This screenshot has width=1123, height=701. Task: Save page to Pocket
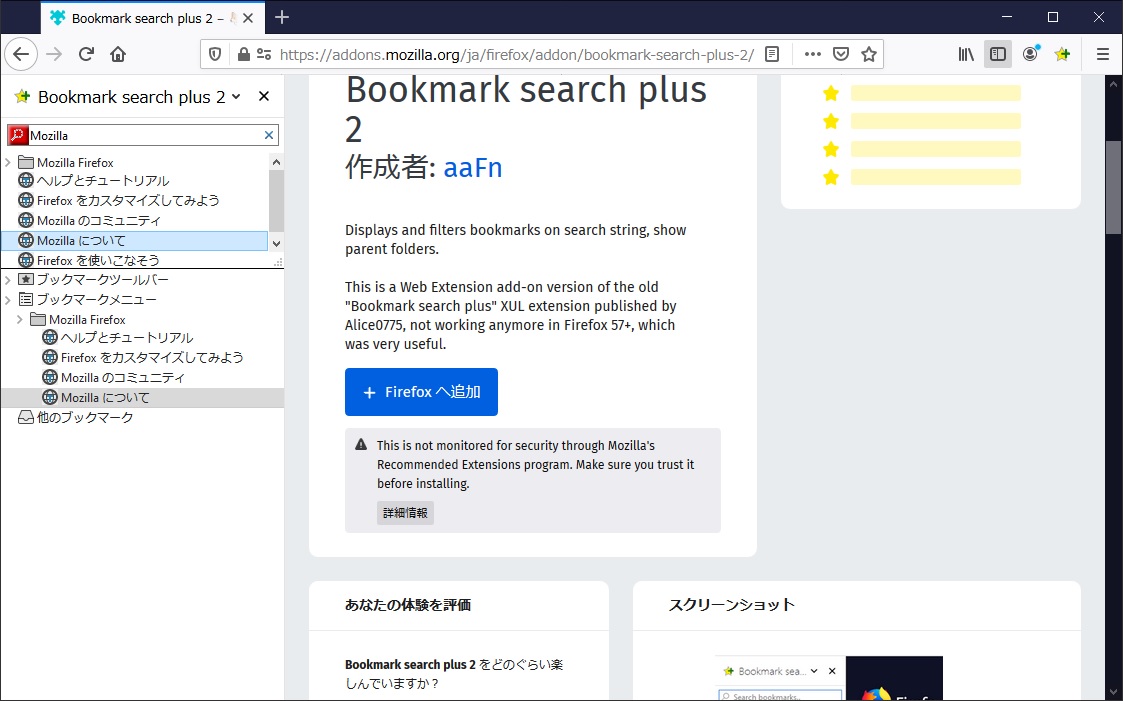coord(841,54)
